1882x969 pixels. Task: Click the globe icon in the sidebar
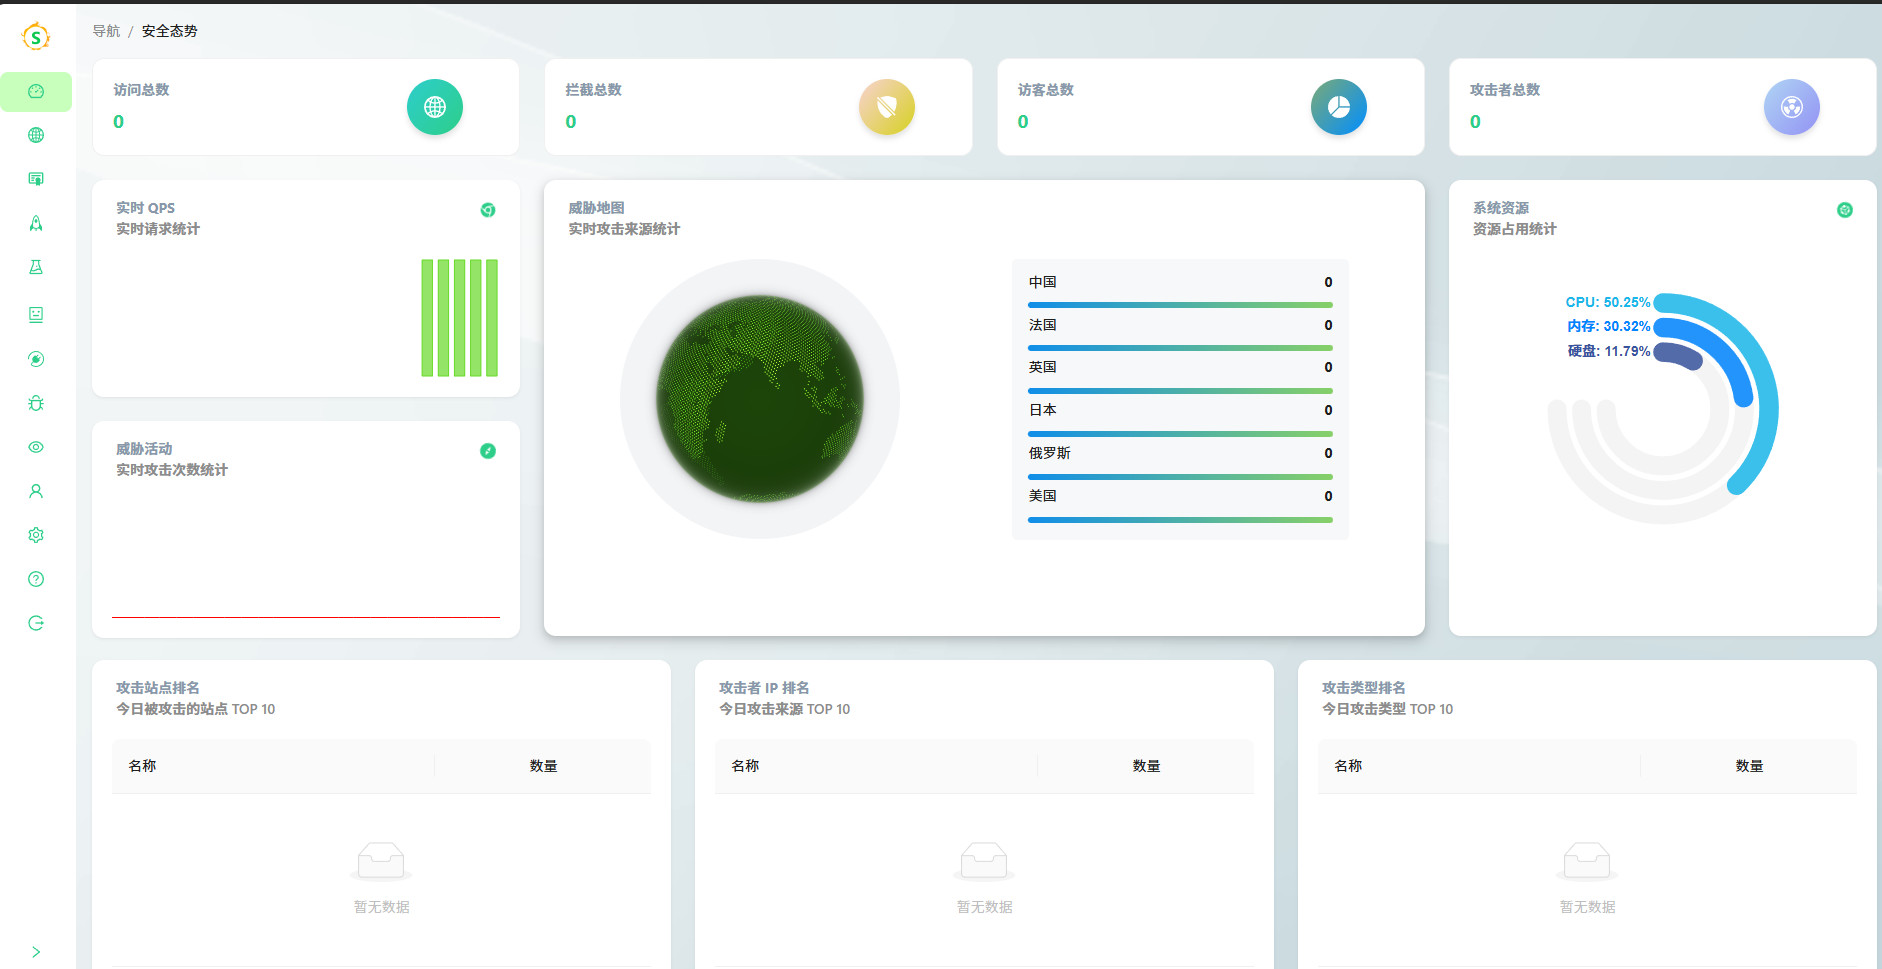tap(36, 135)
